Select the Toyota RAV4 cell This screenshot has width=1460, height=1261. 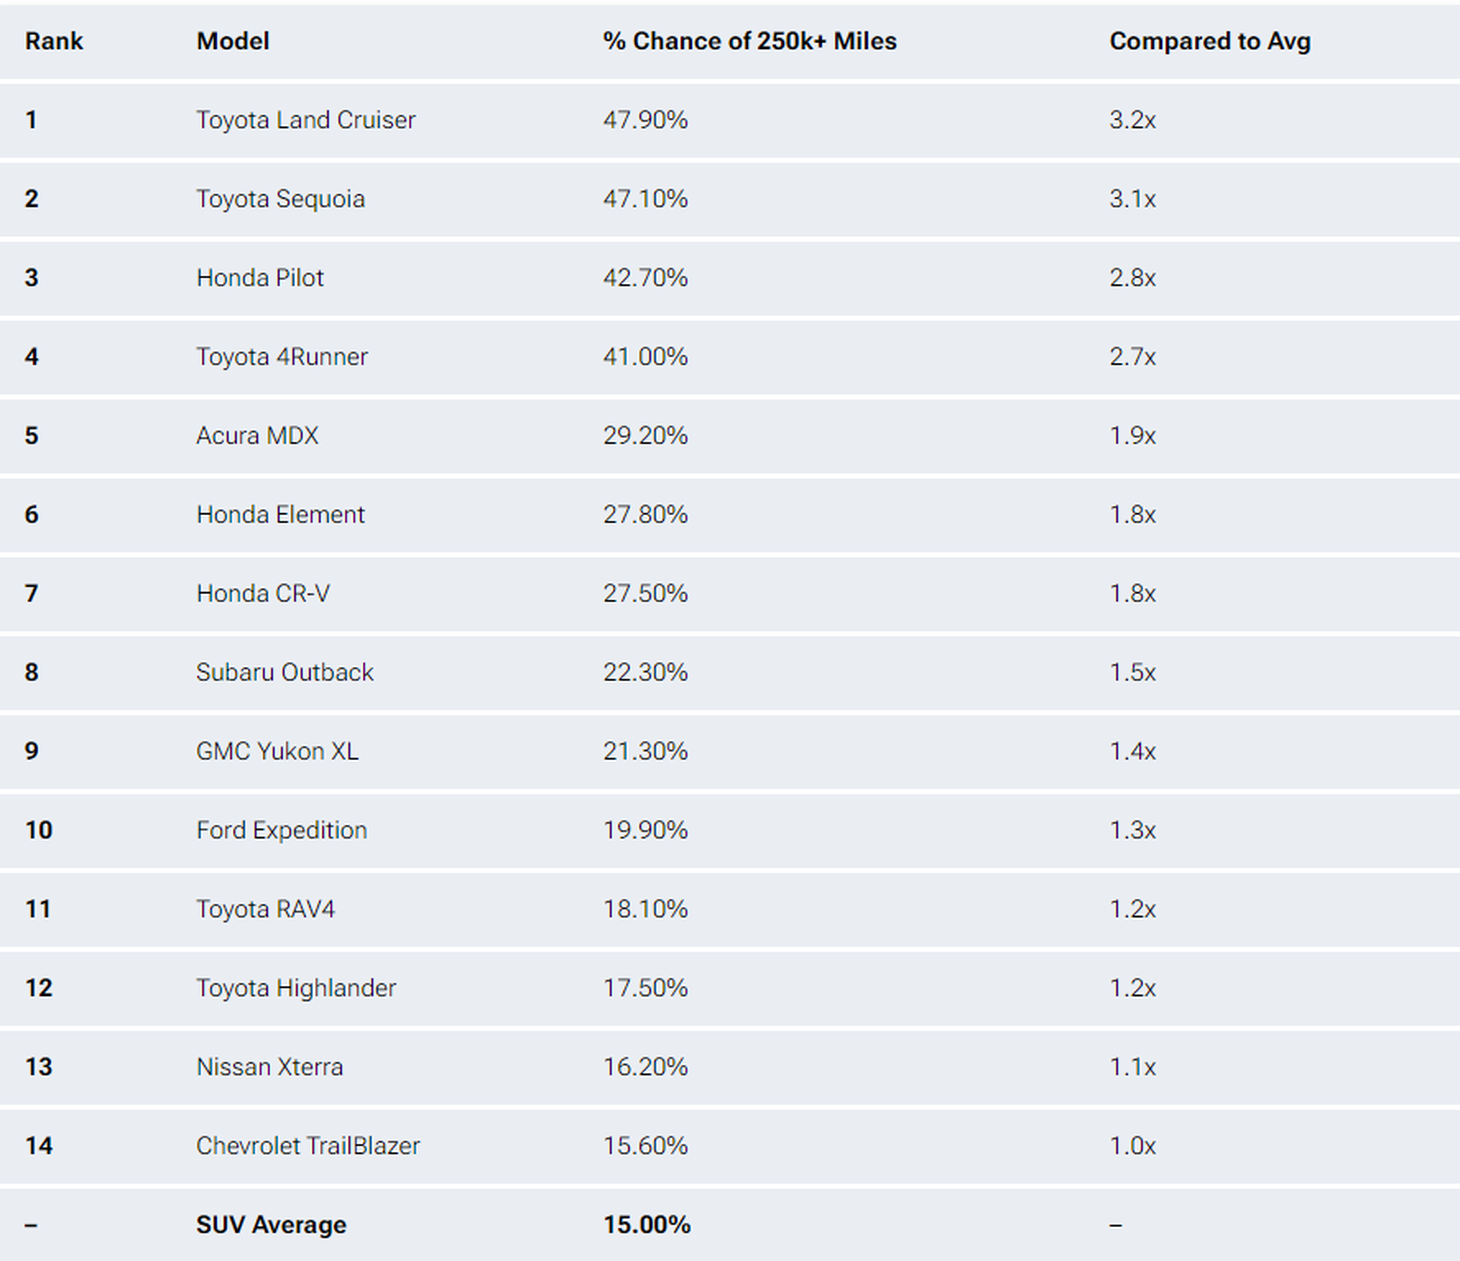266,910
